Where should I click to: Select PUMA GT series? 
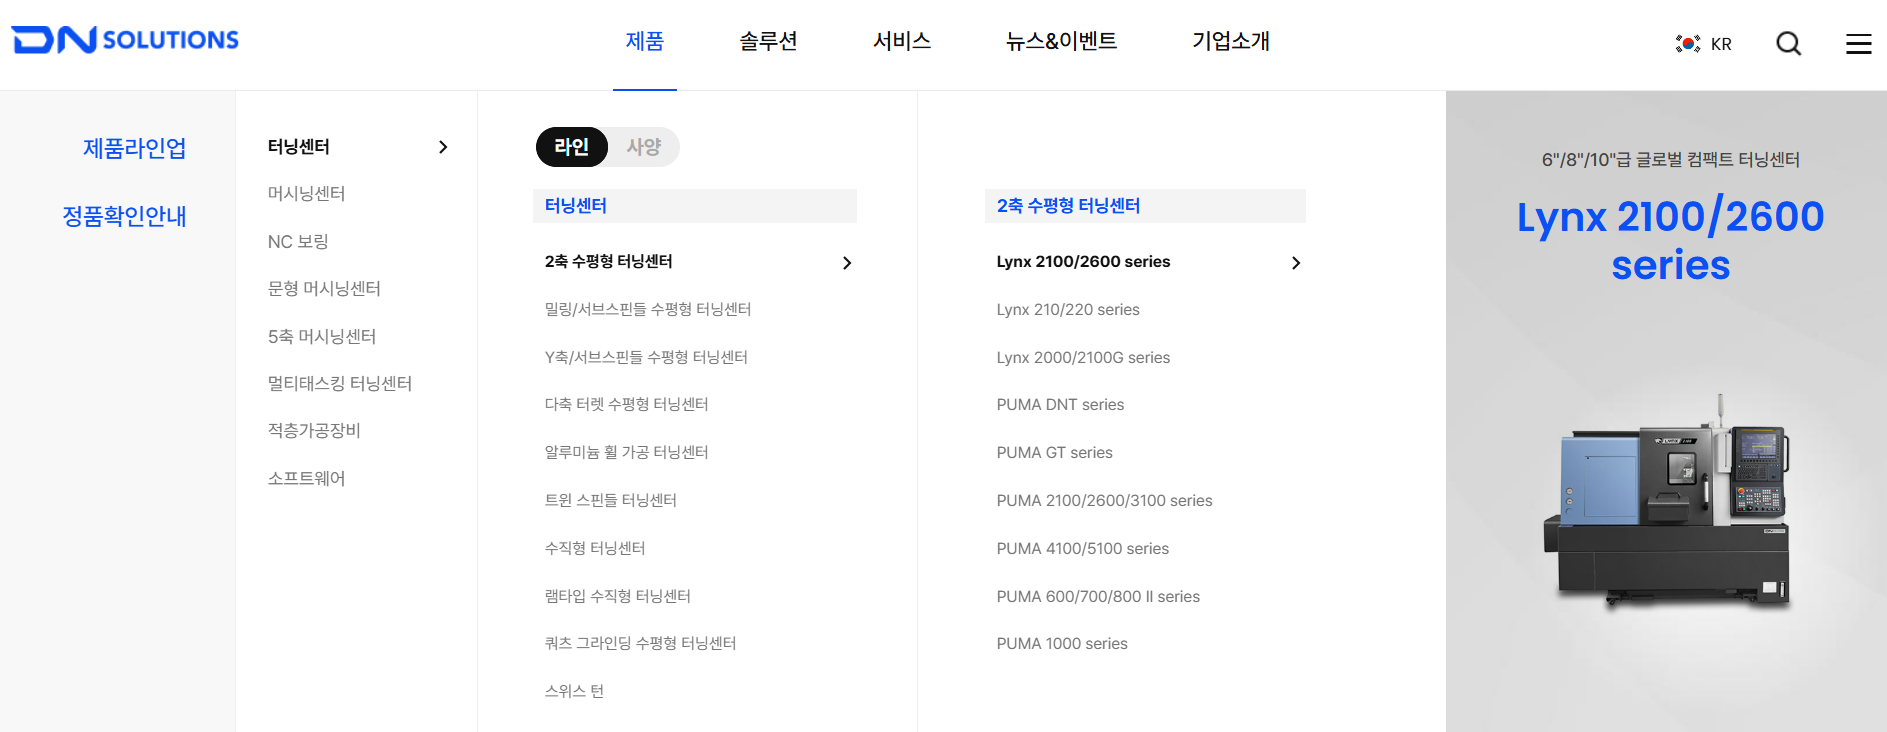(1054, 452)
